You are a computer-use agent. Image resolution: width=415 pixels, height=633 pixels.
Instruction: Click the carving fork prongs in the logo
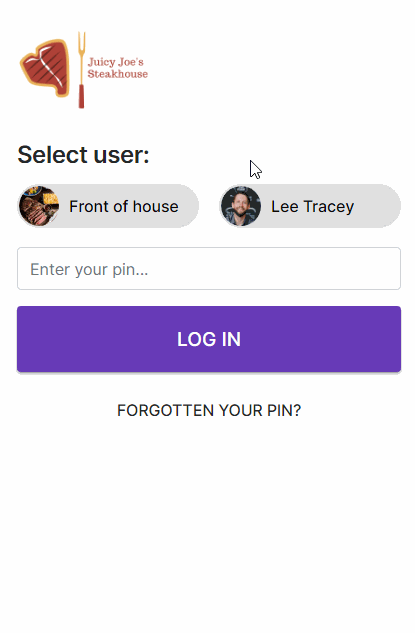click(82, 44)
